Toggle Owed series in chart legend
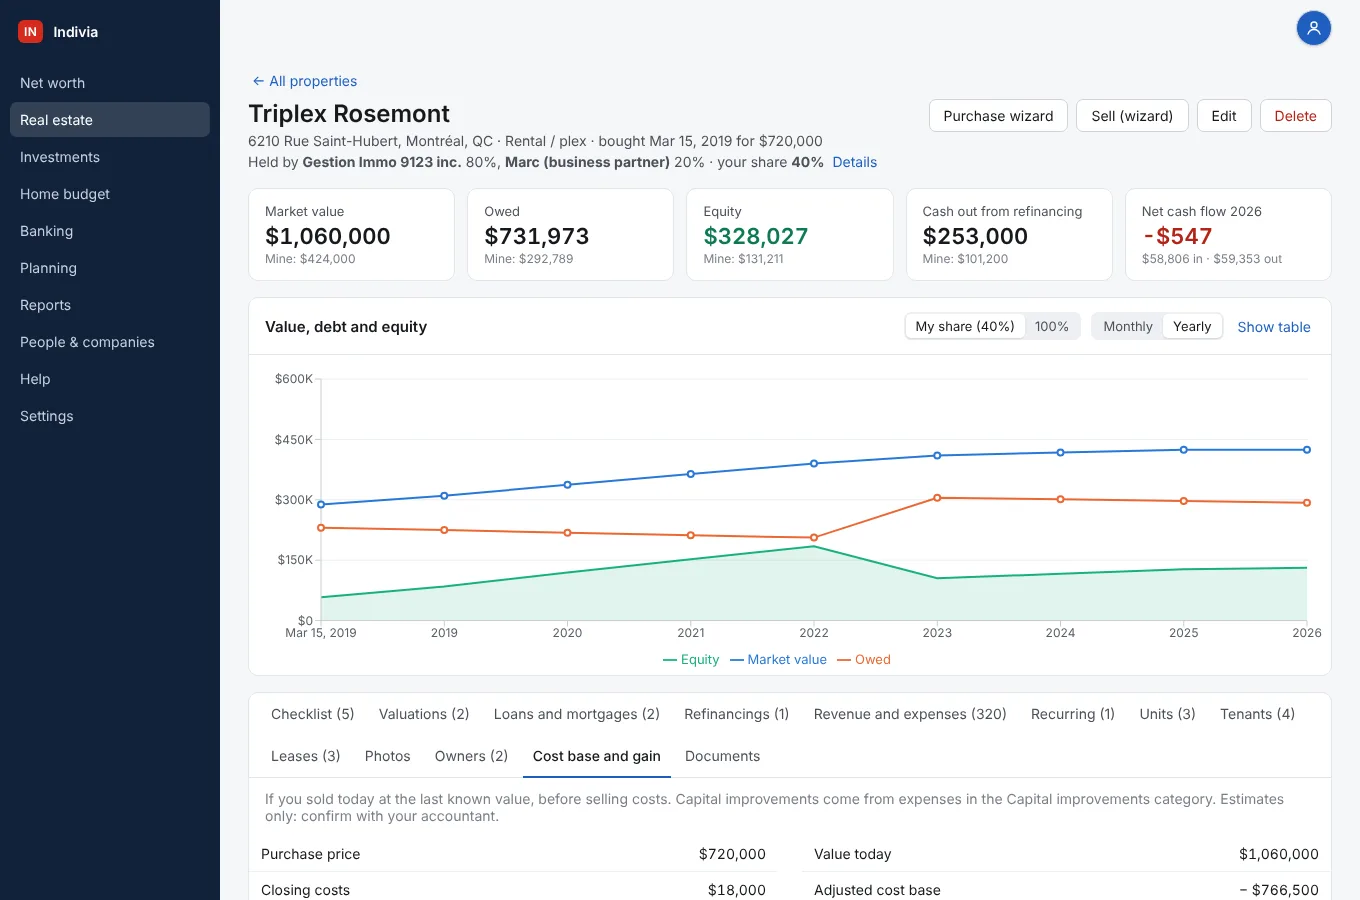 (x=864, y=660)
